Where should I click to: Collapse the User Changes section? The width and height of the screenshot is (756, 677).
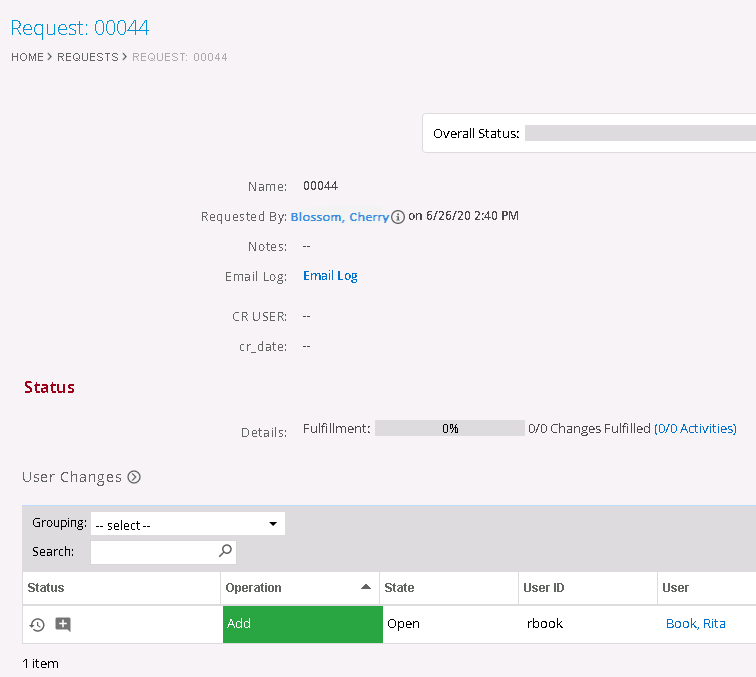pyautogui.click(x=134, y=478)
